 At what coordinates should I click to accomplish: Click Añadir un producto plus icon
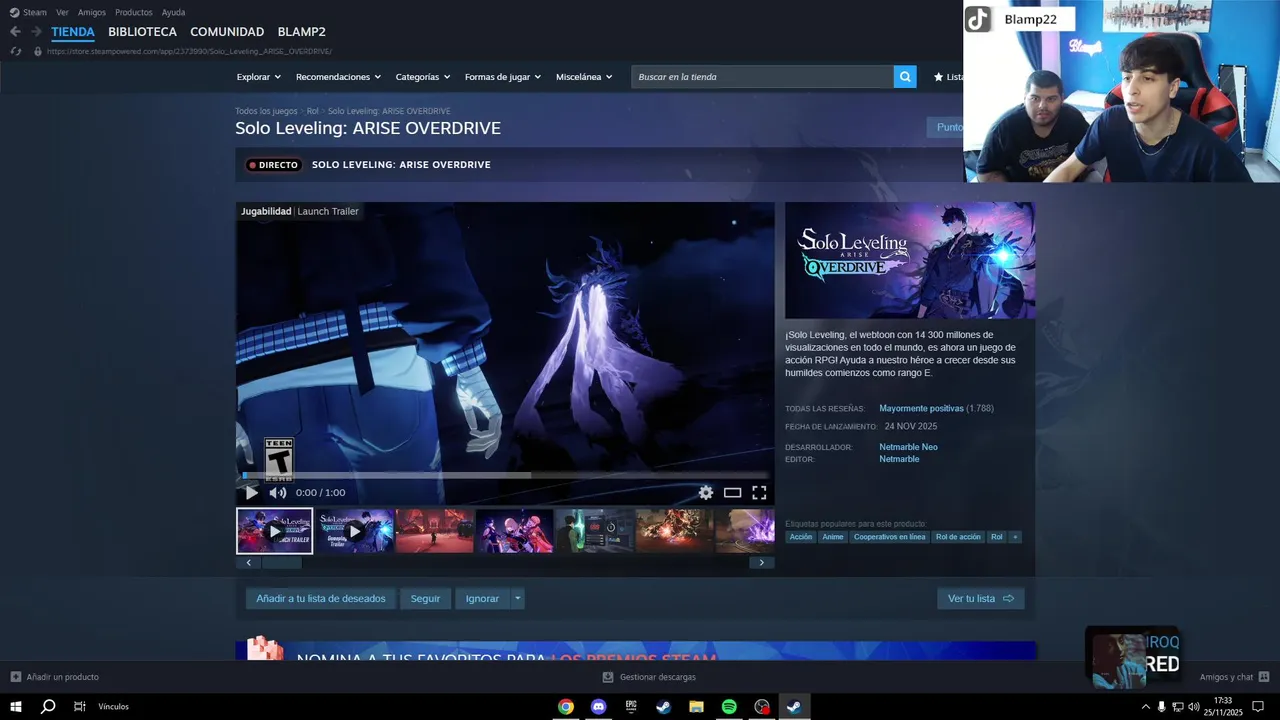(x=15, y=677)
